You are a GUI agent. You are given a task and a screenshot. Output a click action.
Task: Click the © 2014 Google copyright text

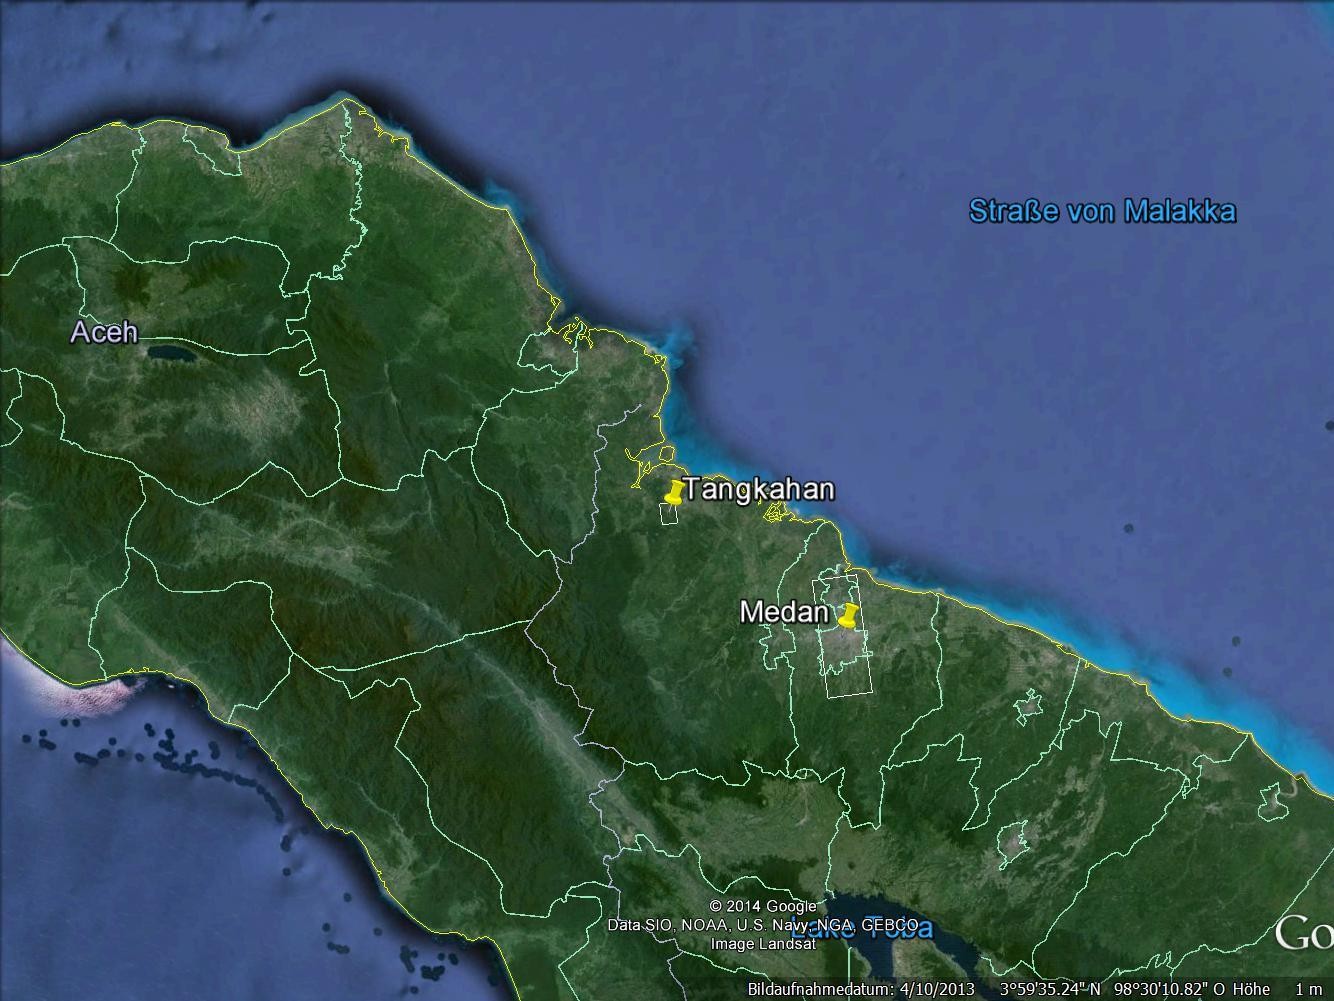coord(763,906)
